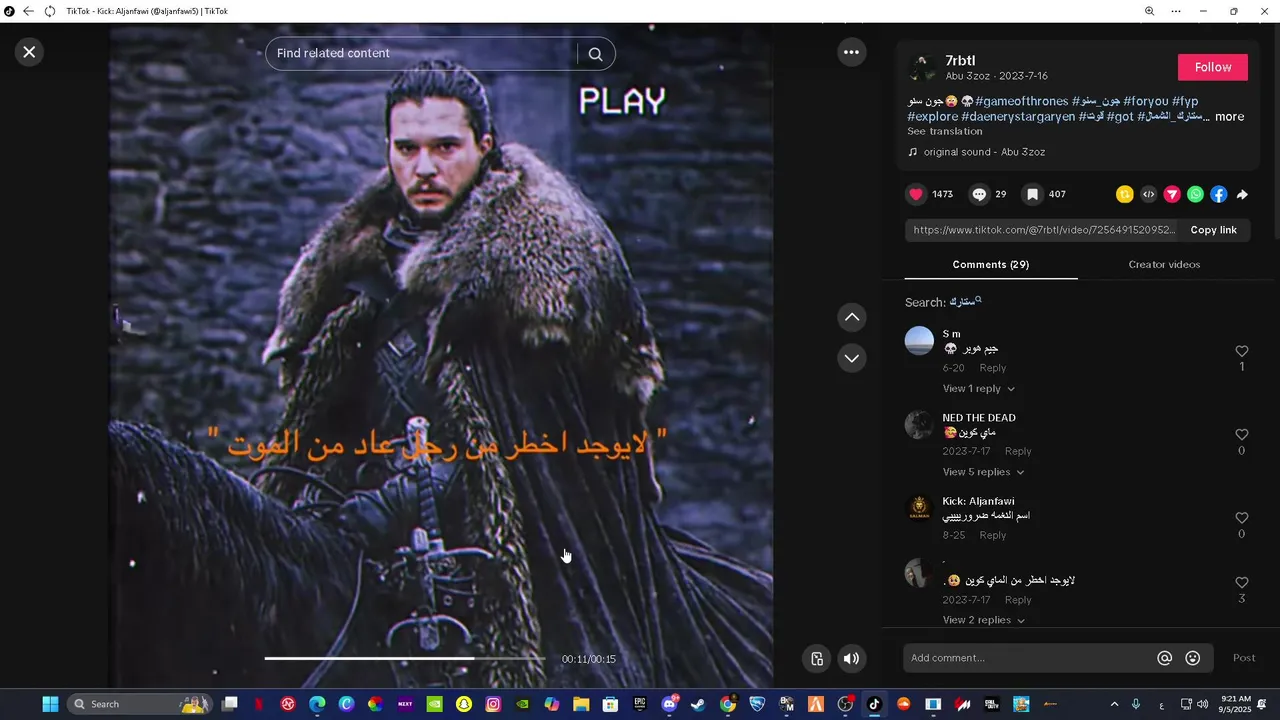
Task: Share to WhatsApp icon
Action: pos(1195,195)
